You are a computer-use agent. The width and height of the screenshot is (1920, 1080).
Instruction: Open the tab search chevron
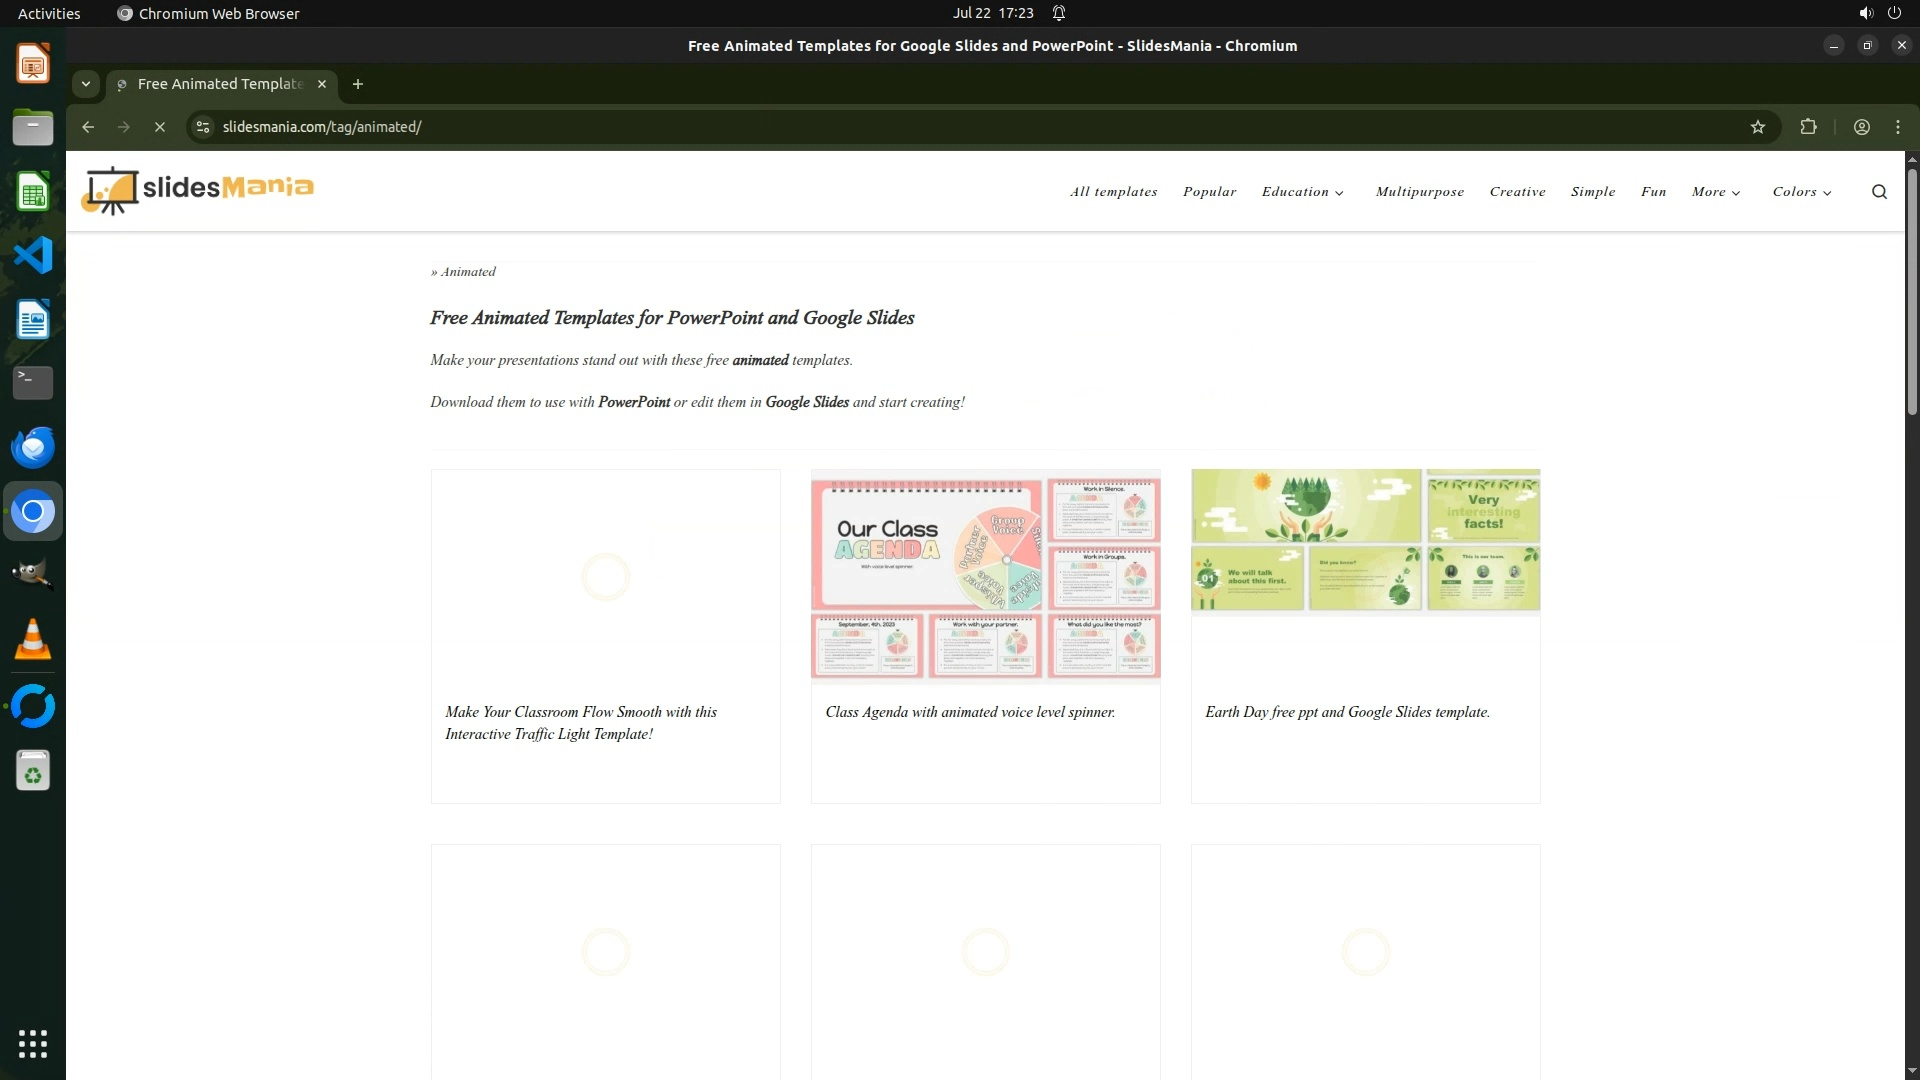86,84
